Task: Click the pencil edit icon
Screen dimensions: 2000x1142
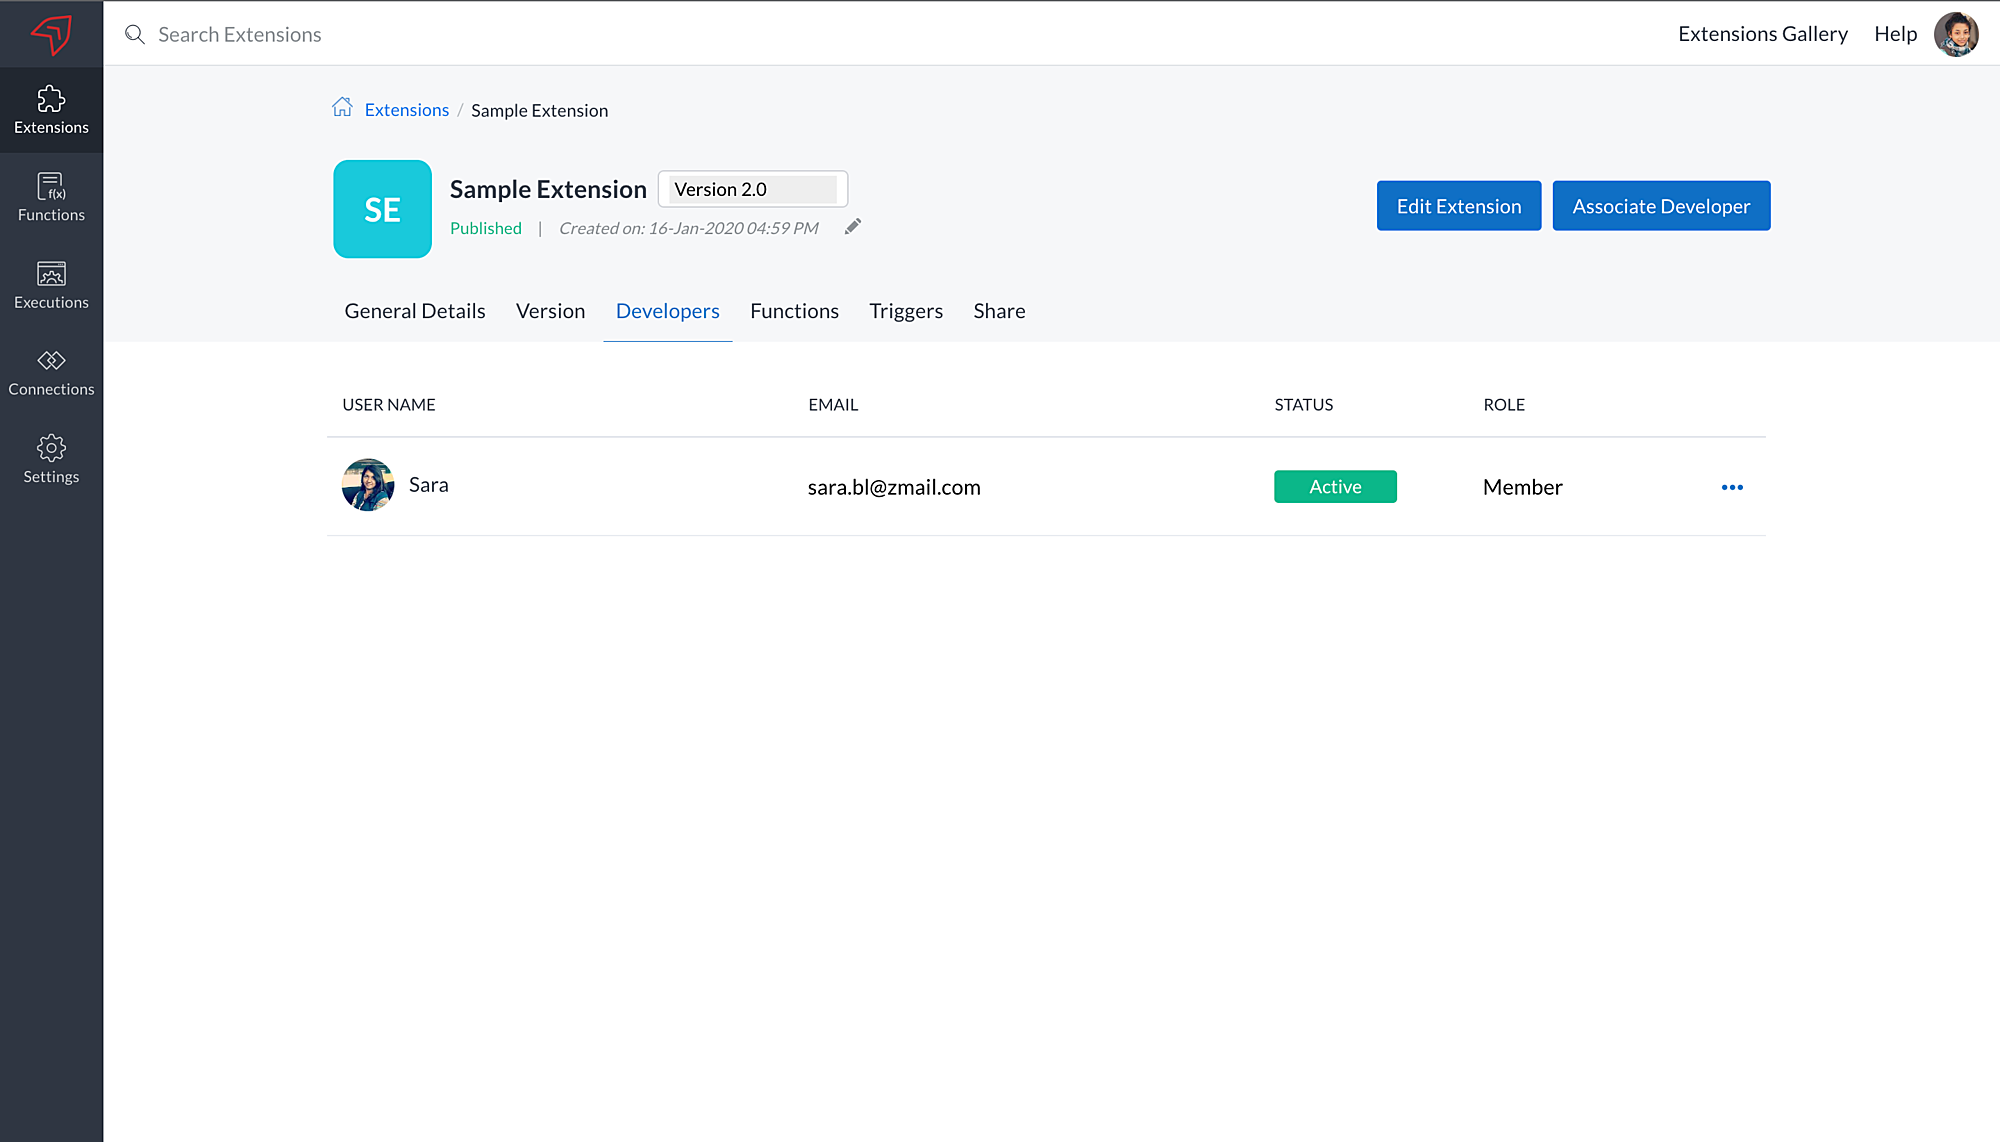Action: tap(852, 227)
